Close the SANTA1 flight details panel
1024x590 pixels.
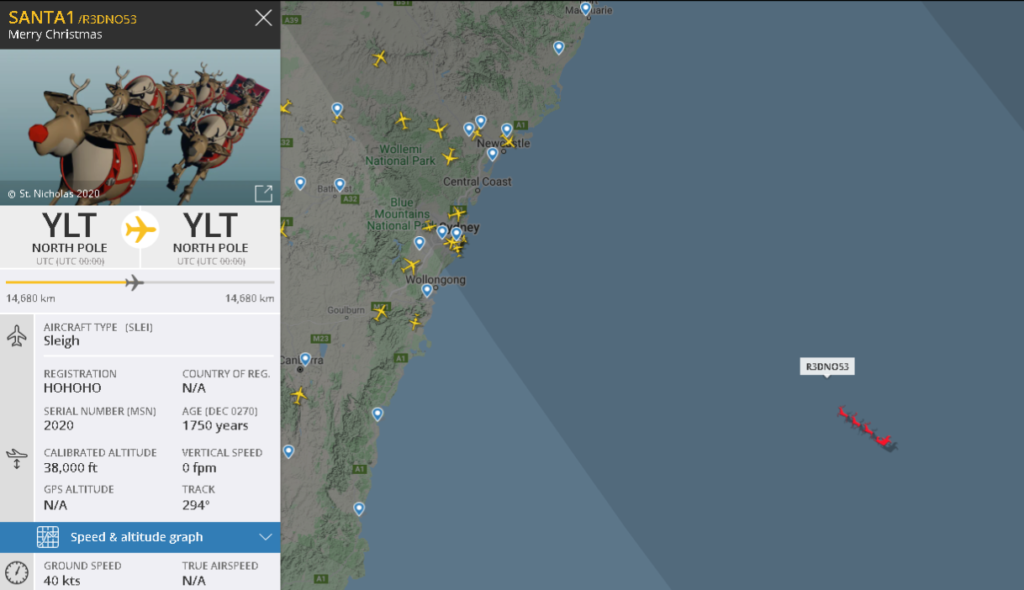[263, 18]
